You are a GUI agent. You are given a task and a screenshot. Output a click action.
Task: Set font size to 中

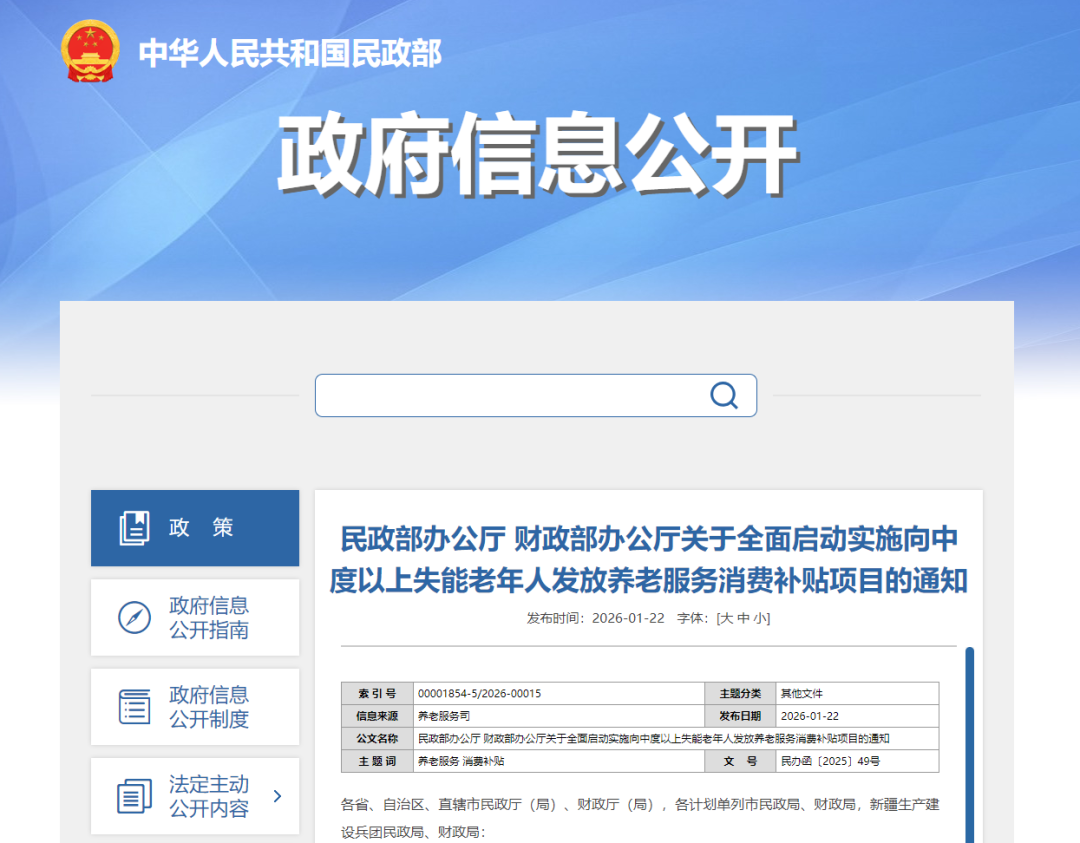coord(742,618)
